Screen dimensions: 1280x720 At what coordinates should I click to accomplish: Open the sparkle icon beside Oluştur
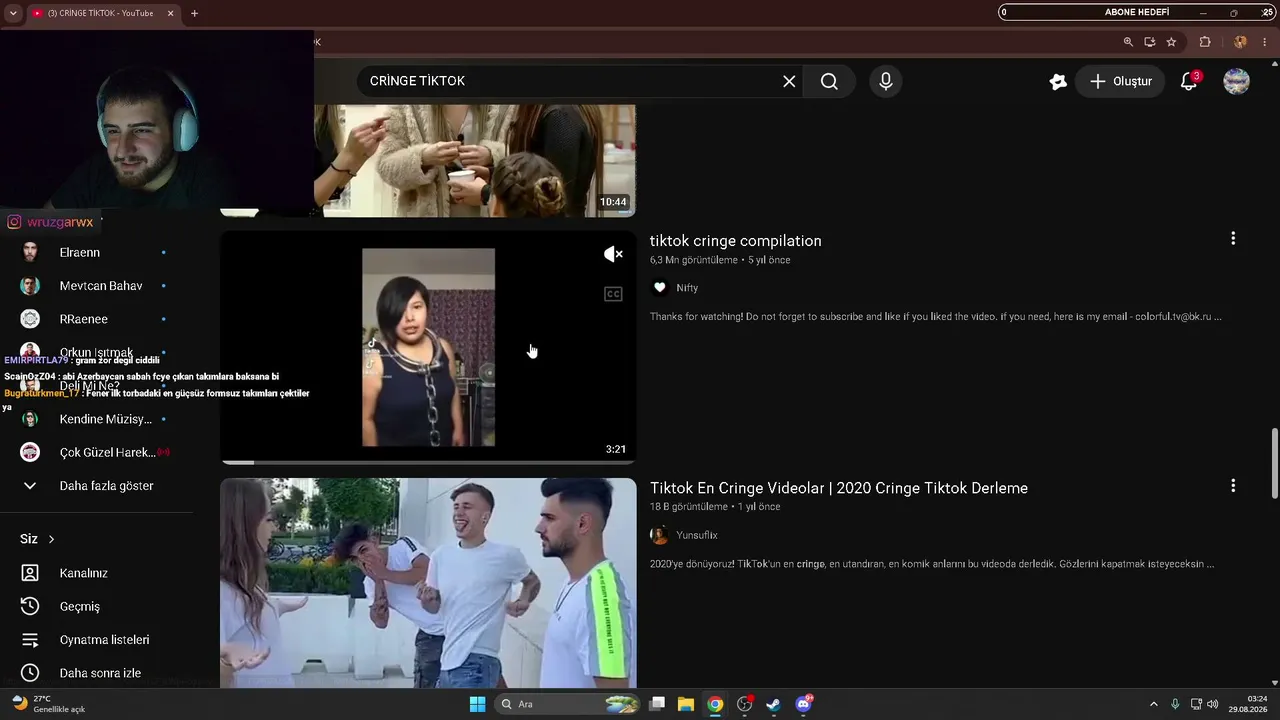coord(1058,81)
